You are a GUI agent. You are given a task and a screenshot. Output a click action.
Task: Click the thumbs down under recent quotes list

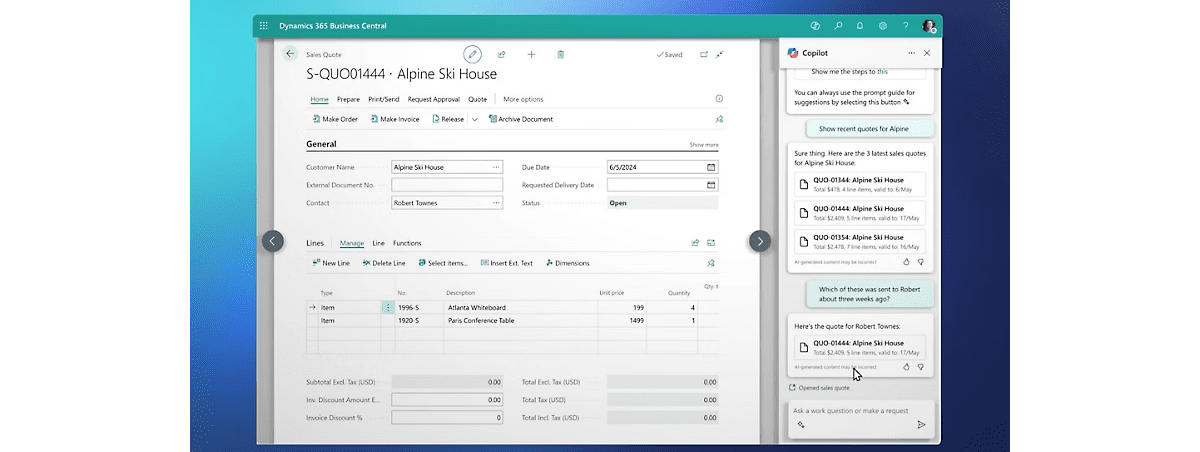(x=920, y=261)
